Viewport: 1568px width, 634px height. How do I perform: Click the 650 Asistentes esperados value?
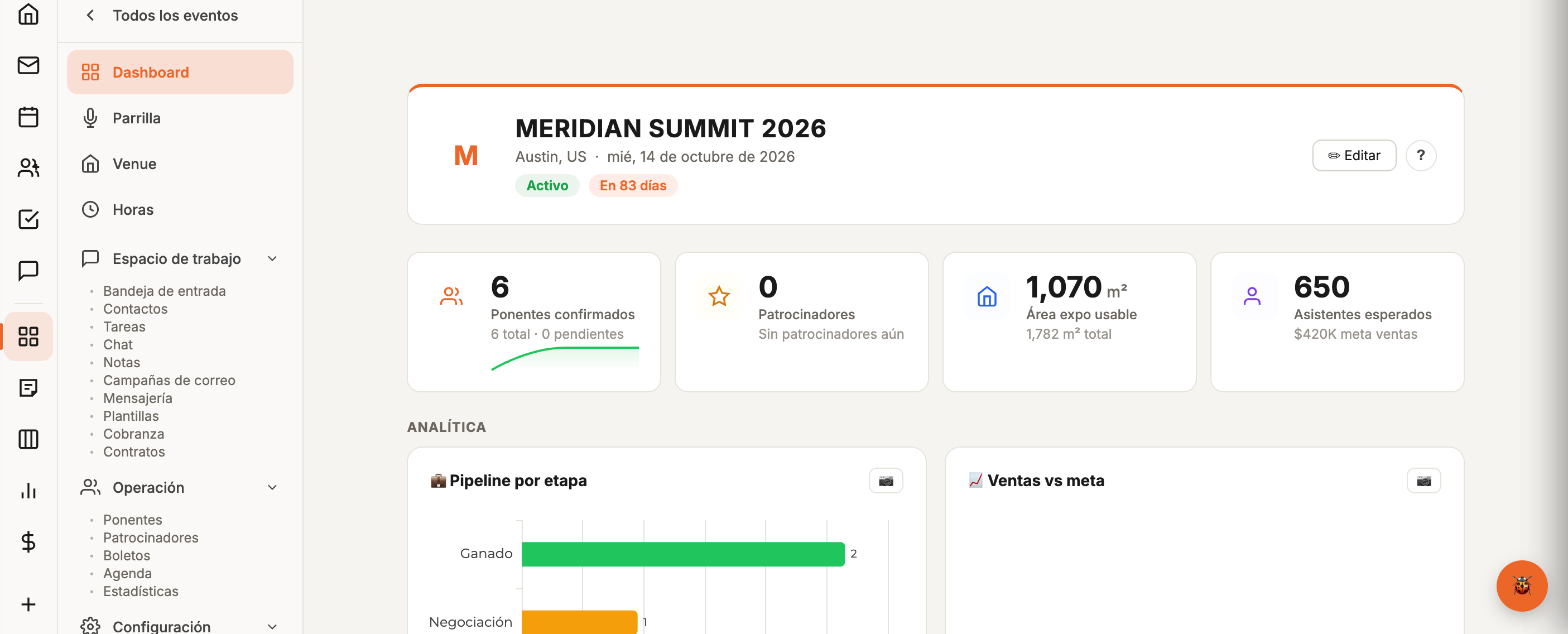(x=1322, y=288)
